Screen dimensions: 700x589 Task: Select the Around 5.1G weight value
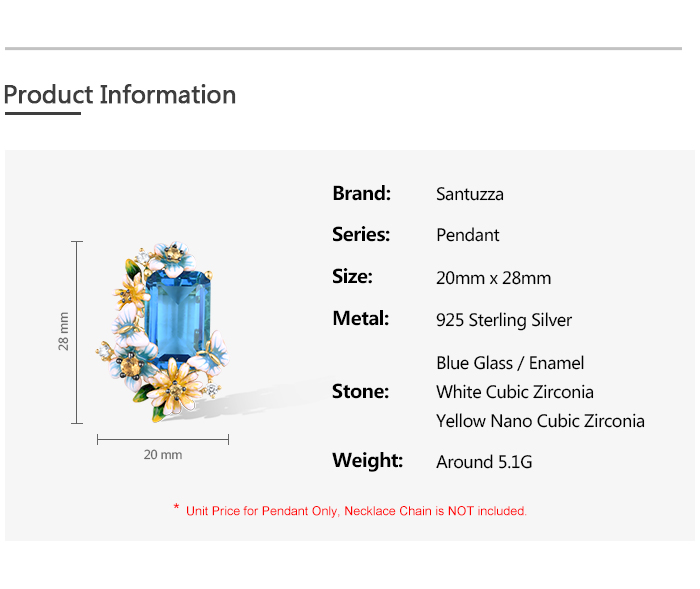[x=485, y=462]
